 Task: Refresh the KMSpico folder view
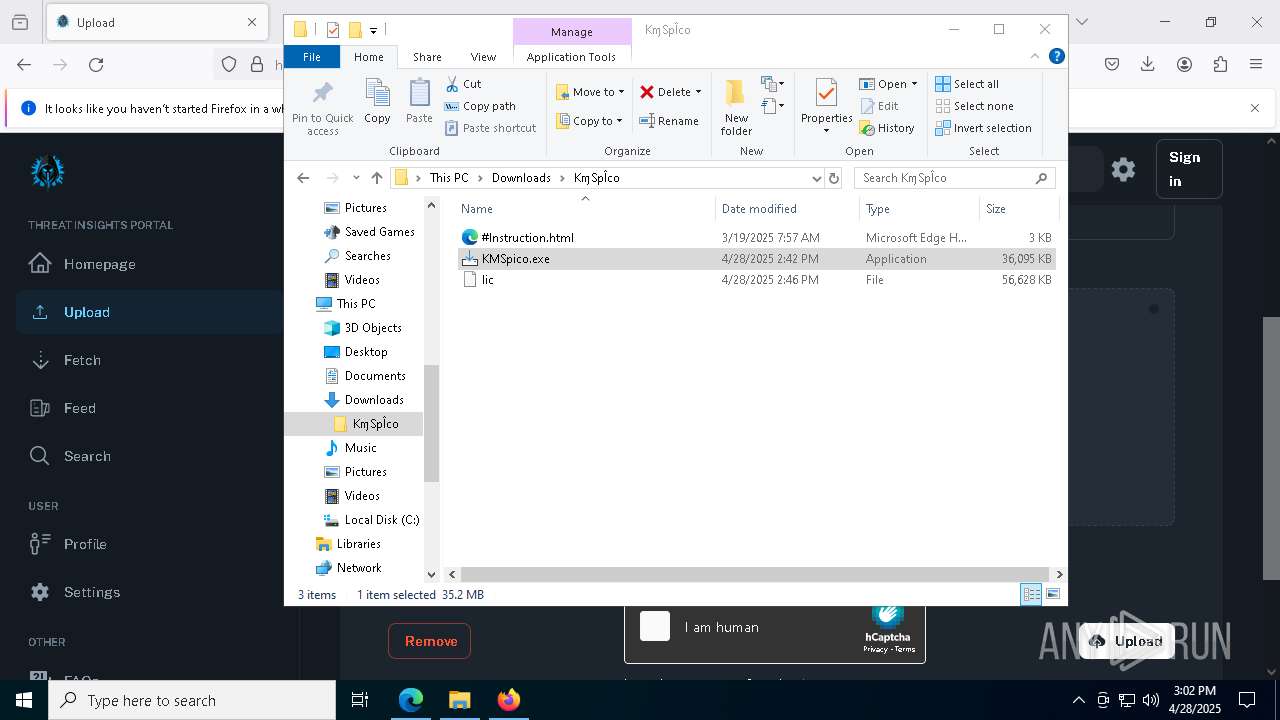point(833,178)
